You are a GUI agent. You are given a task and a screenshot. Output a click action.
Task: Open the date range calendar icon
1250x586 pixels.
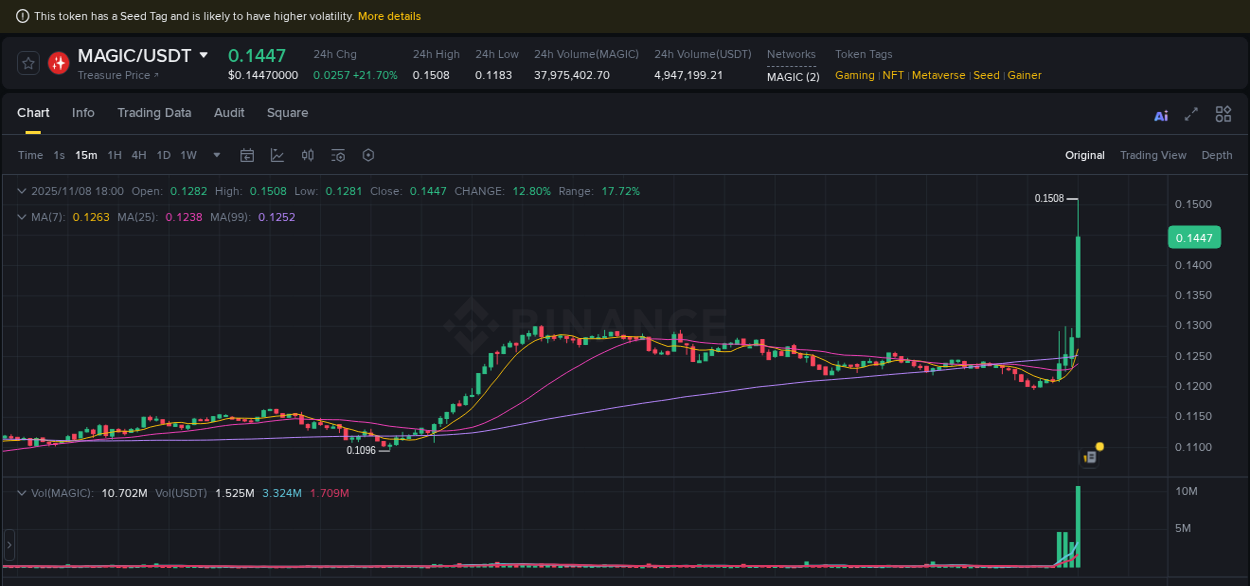[x=247, y=155]
